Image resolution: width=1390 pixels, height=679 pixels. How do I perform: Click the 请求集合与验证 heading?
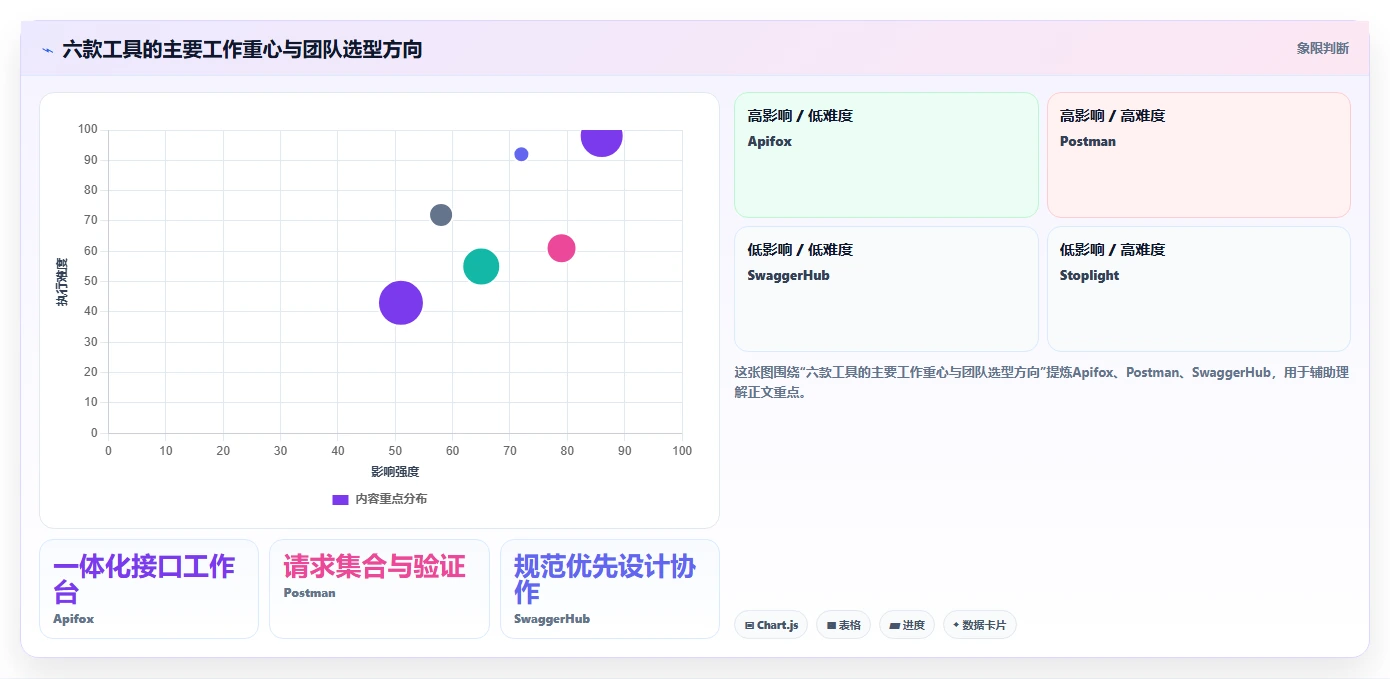[x=374, y=567]
